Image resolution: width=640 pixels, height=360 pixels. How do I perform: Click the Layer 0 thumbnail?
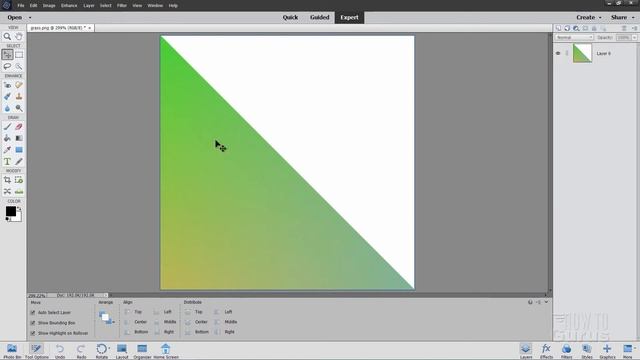click(582, 53)
